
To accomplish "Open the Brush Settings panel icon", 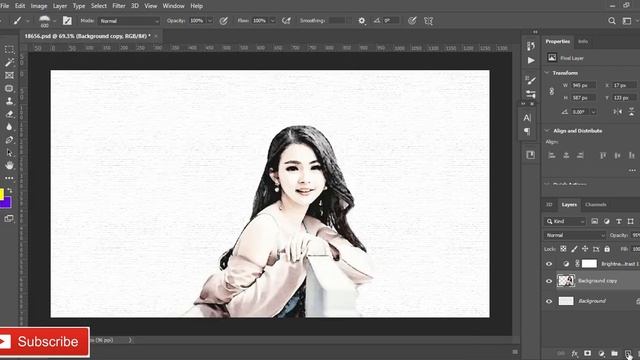I will pyautogui.click(x=67, y=21).
